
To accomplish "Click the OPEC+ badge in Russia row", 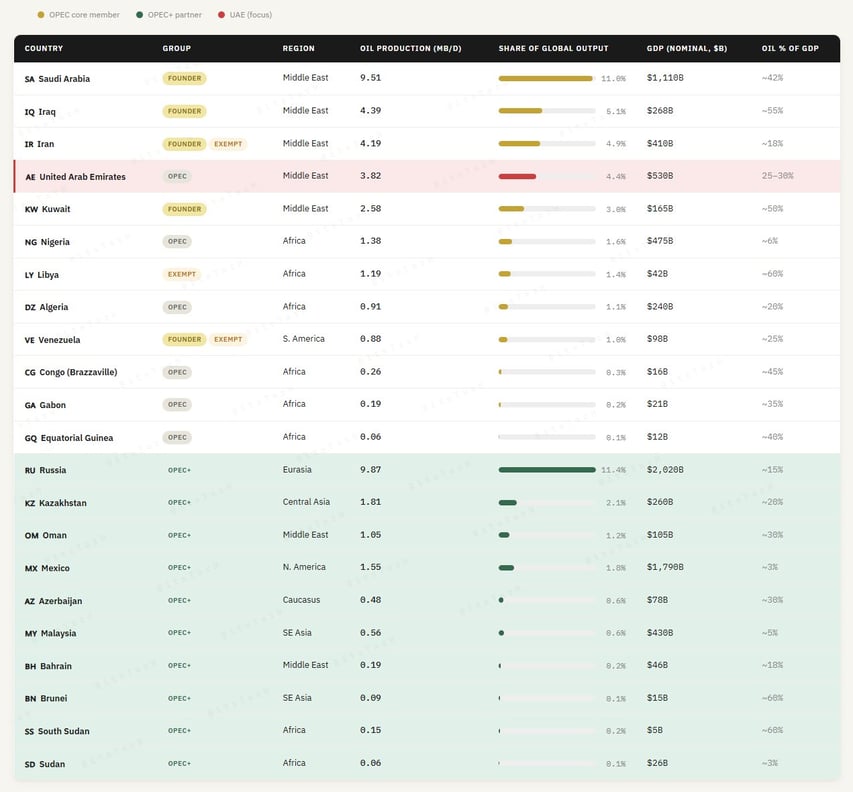I will (x=179, y=470).
